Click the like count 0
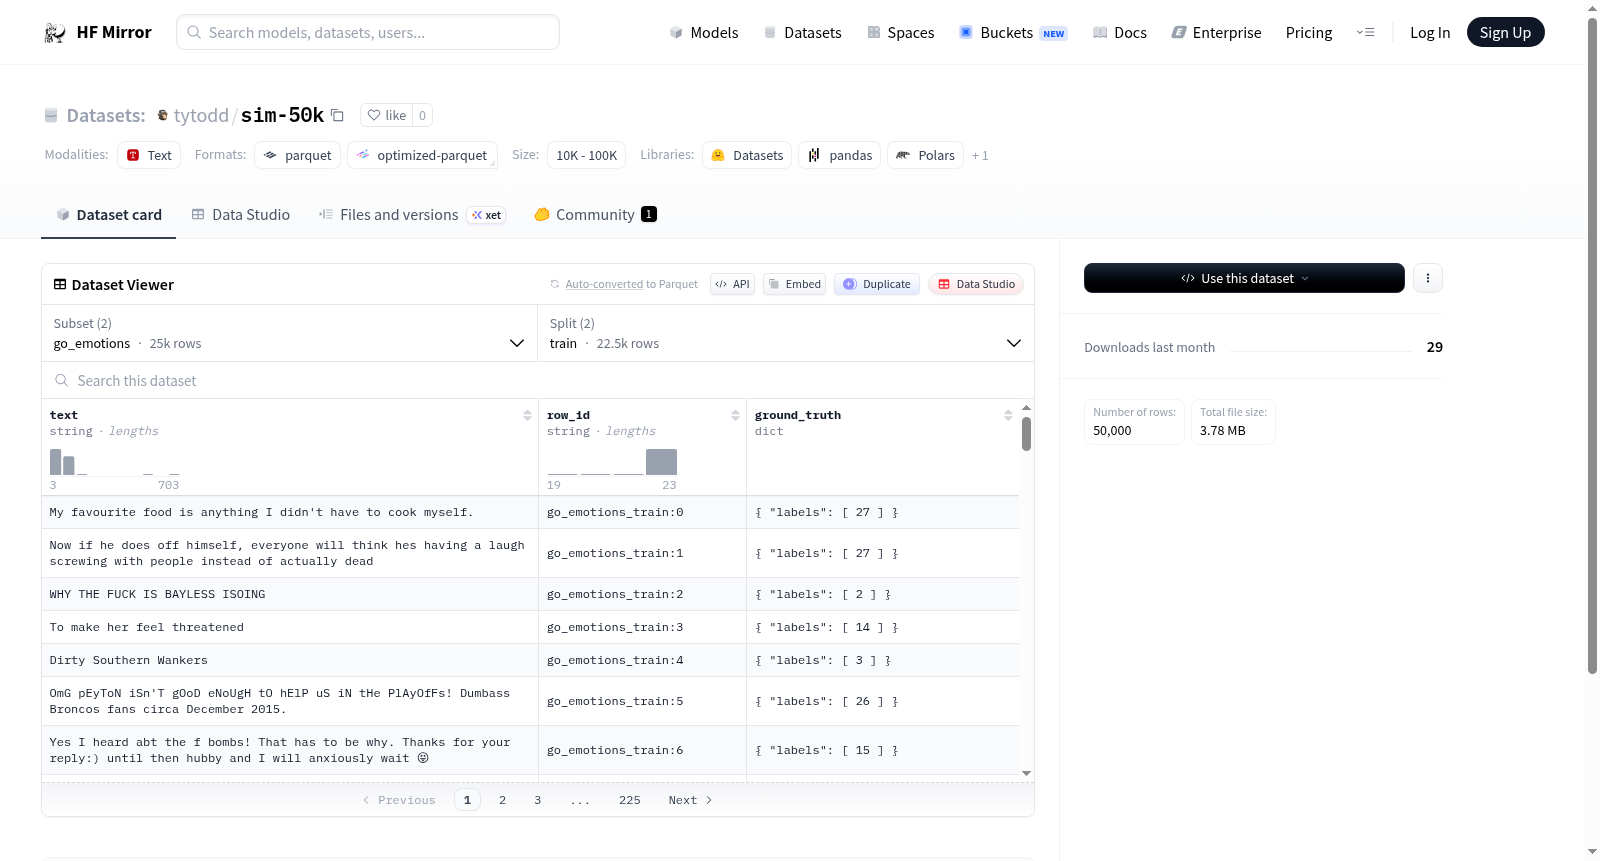 [422, 116]
